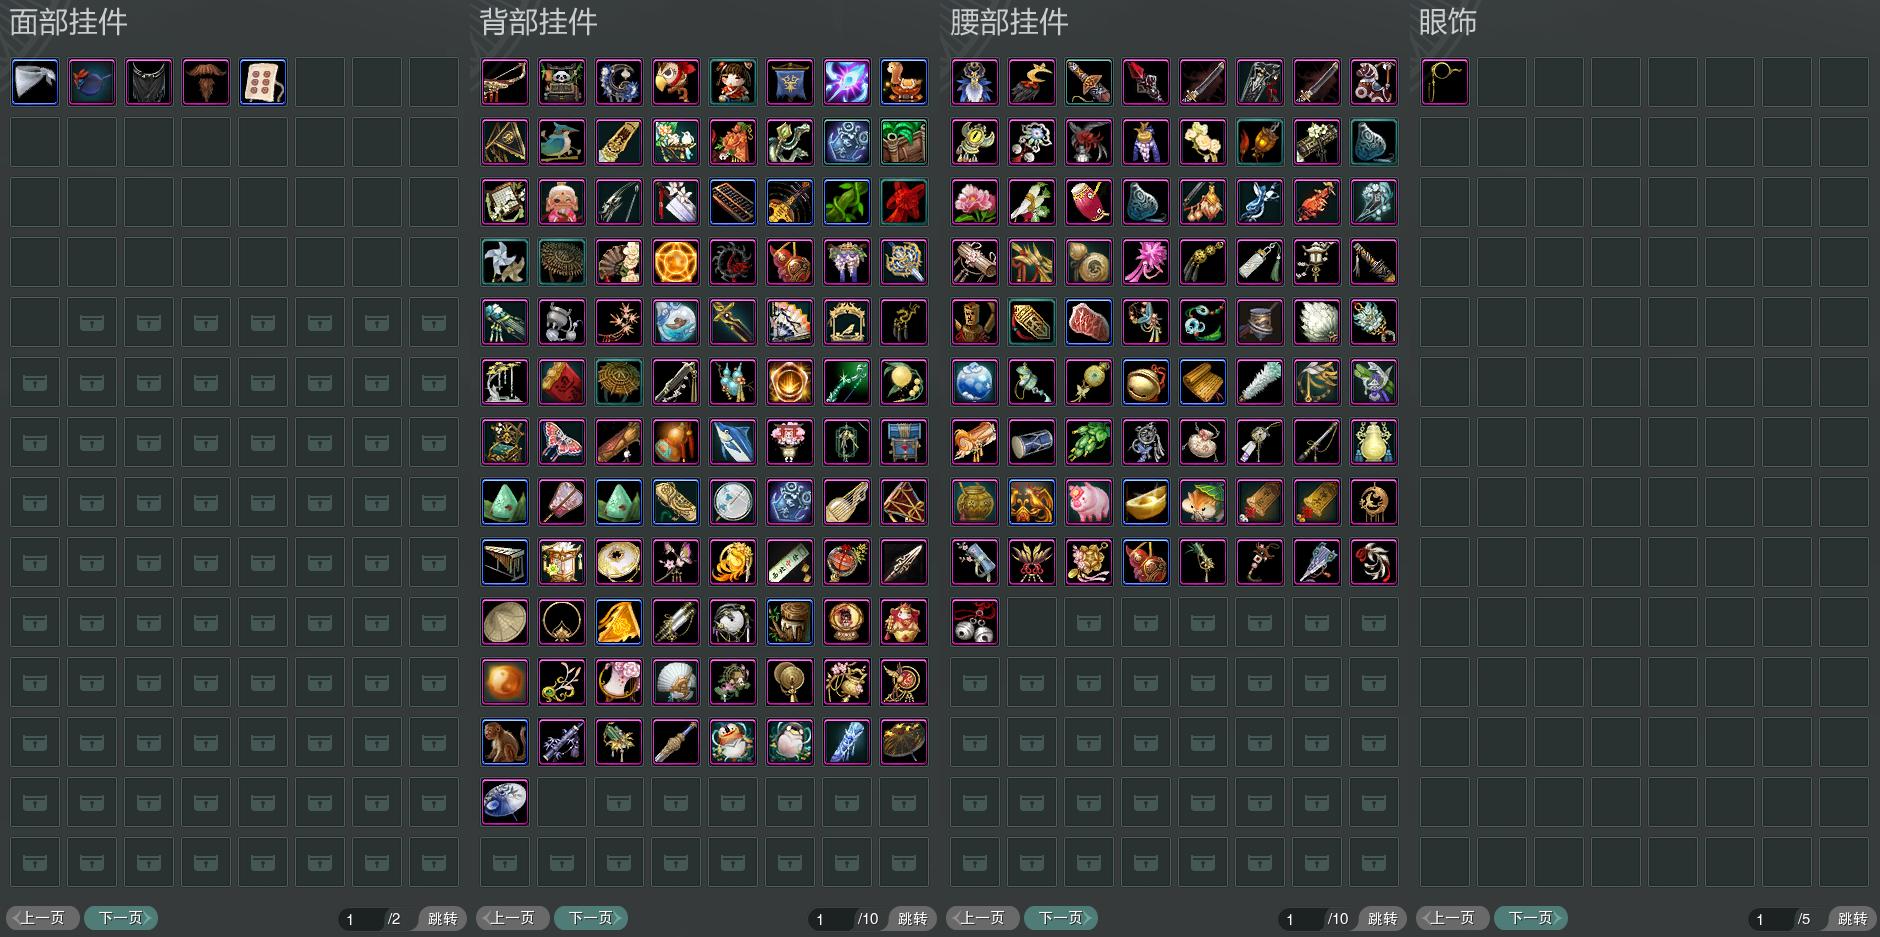Pick the gold monocle eyewear item
This screenshot has width=1880, height=937.
coord(1445,82)
